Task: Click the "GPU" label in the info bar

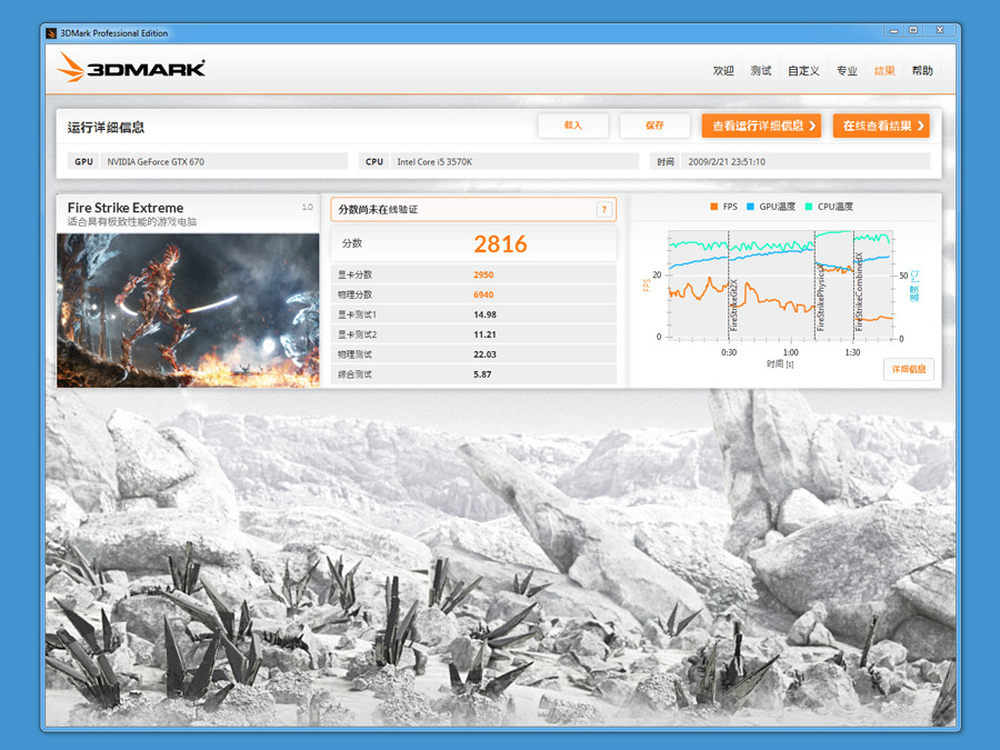Action: point(84,162)
